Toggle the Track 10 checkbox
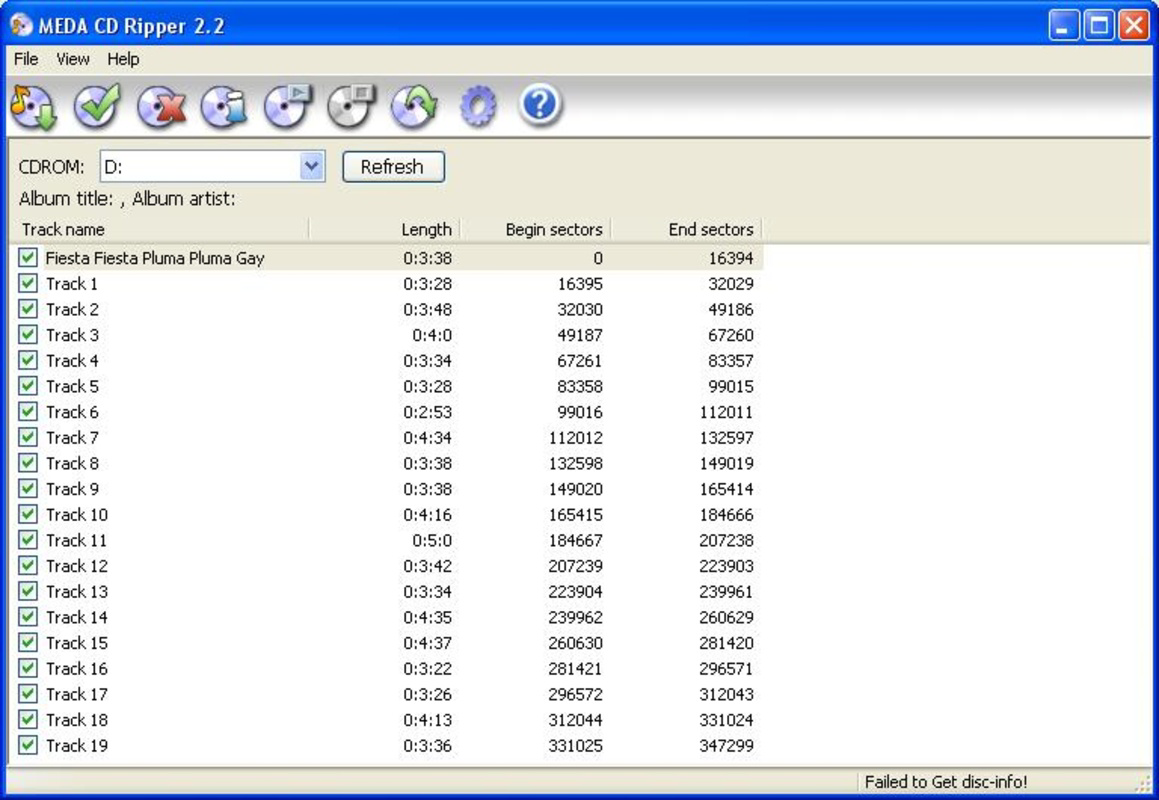This screenshot has height=800, width=1159. click(28, 514)
